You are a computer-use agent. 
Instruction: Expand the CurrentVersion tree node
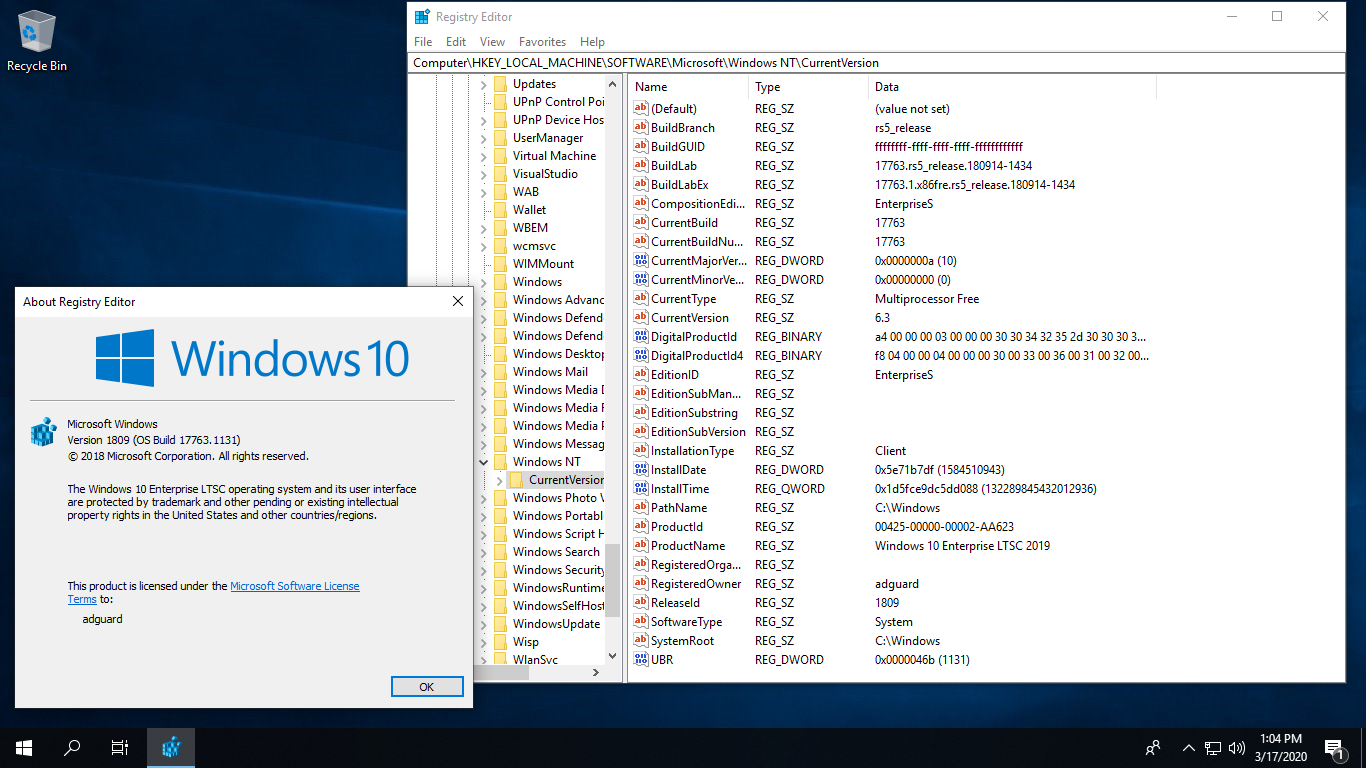point(500,480)
